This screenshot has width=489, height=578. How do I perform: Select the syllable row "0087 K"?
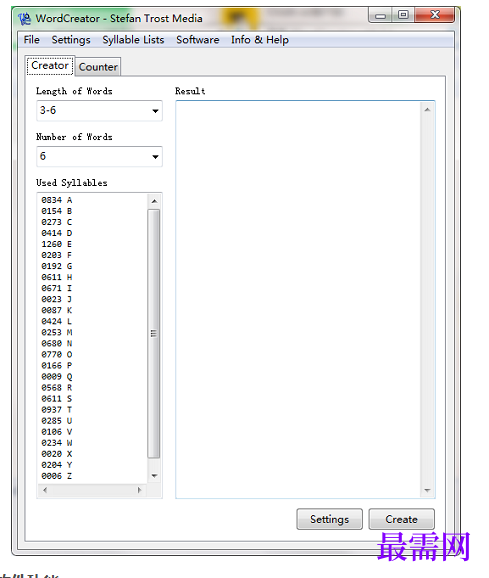coord(57,310)
